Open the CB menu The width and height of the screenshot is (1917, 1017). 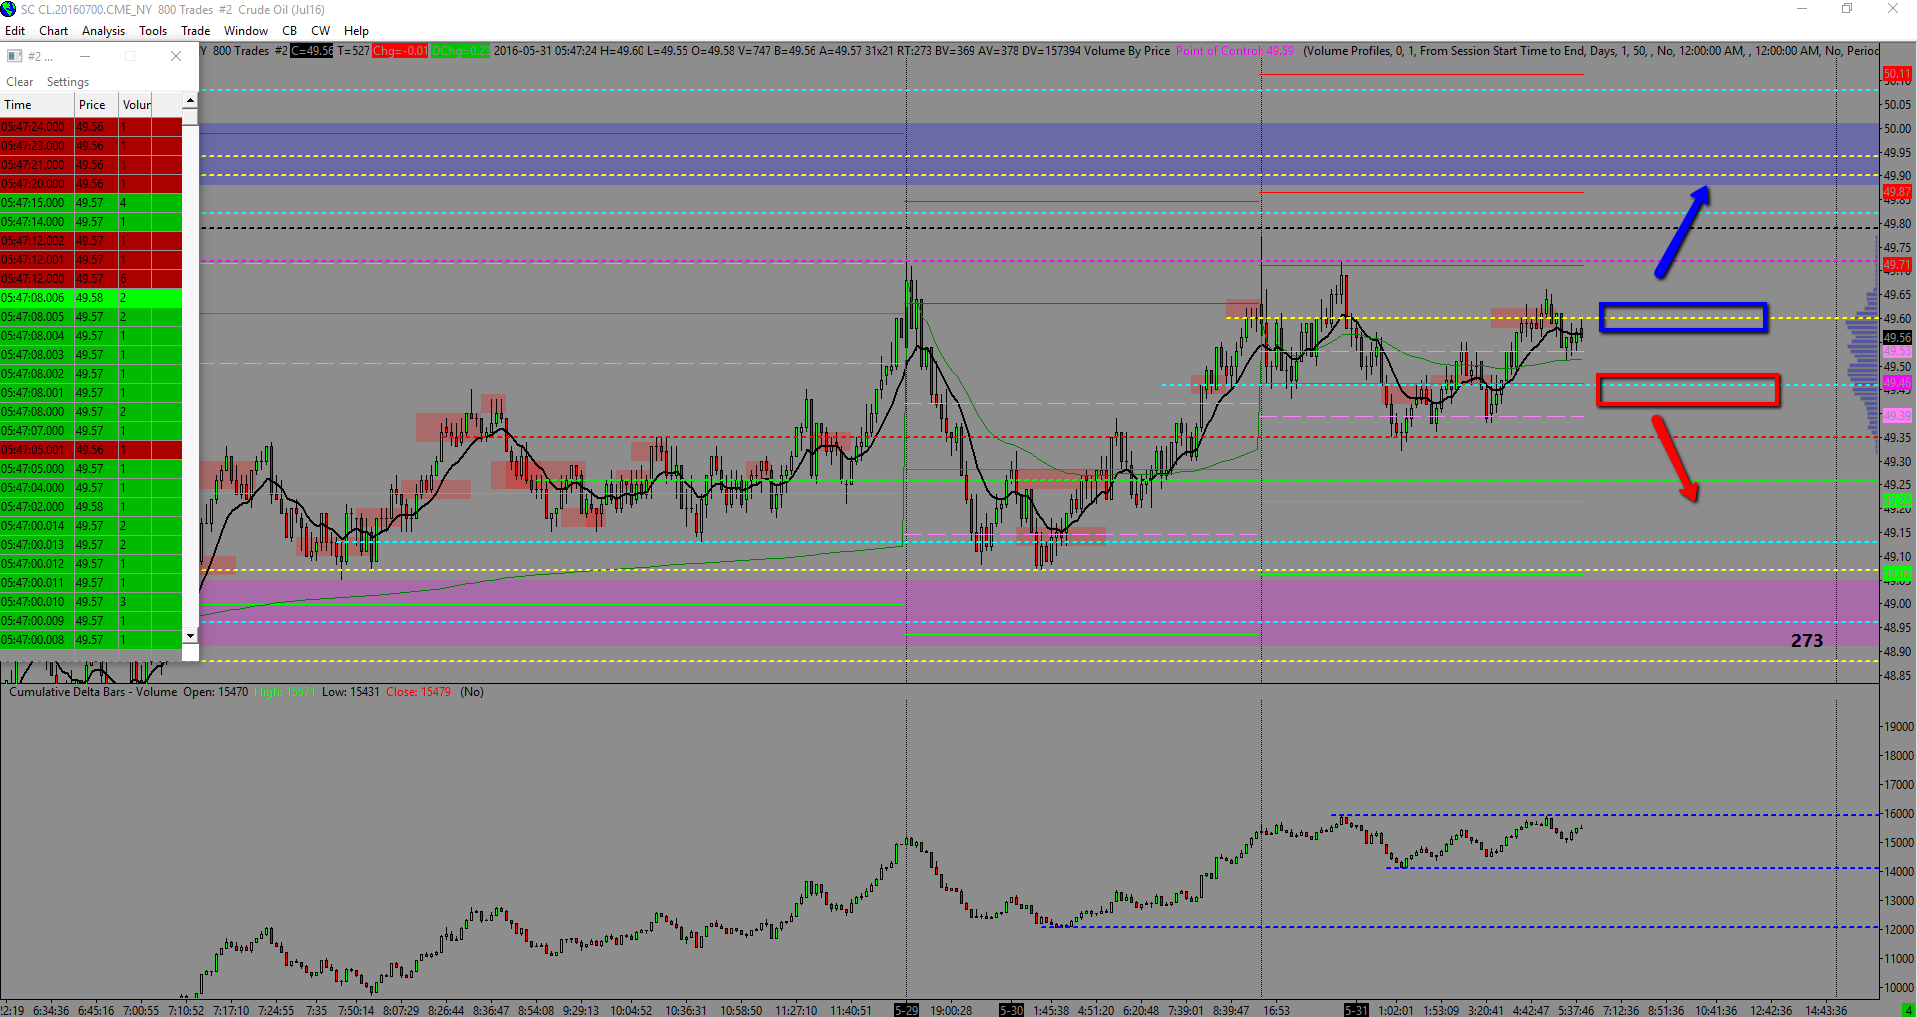pos(290,31)
